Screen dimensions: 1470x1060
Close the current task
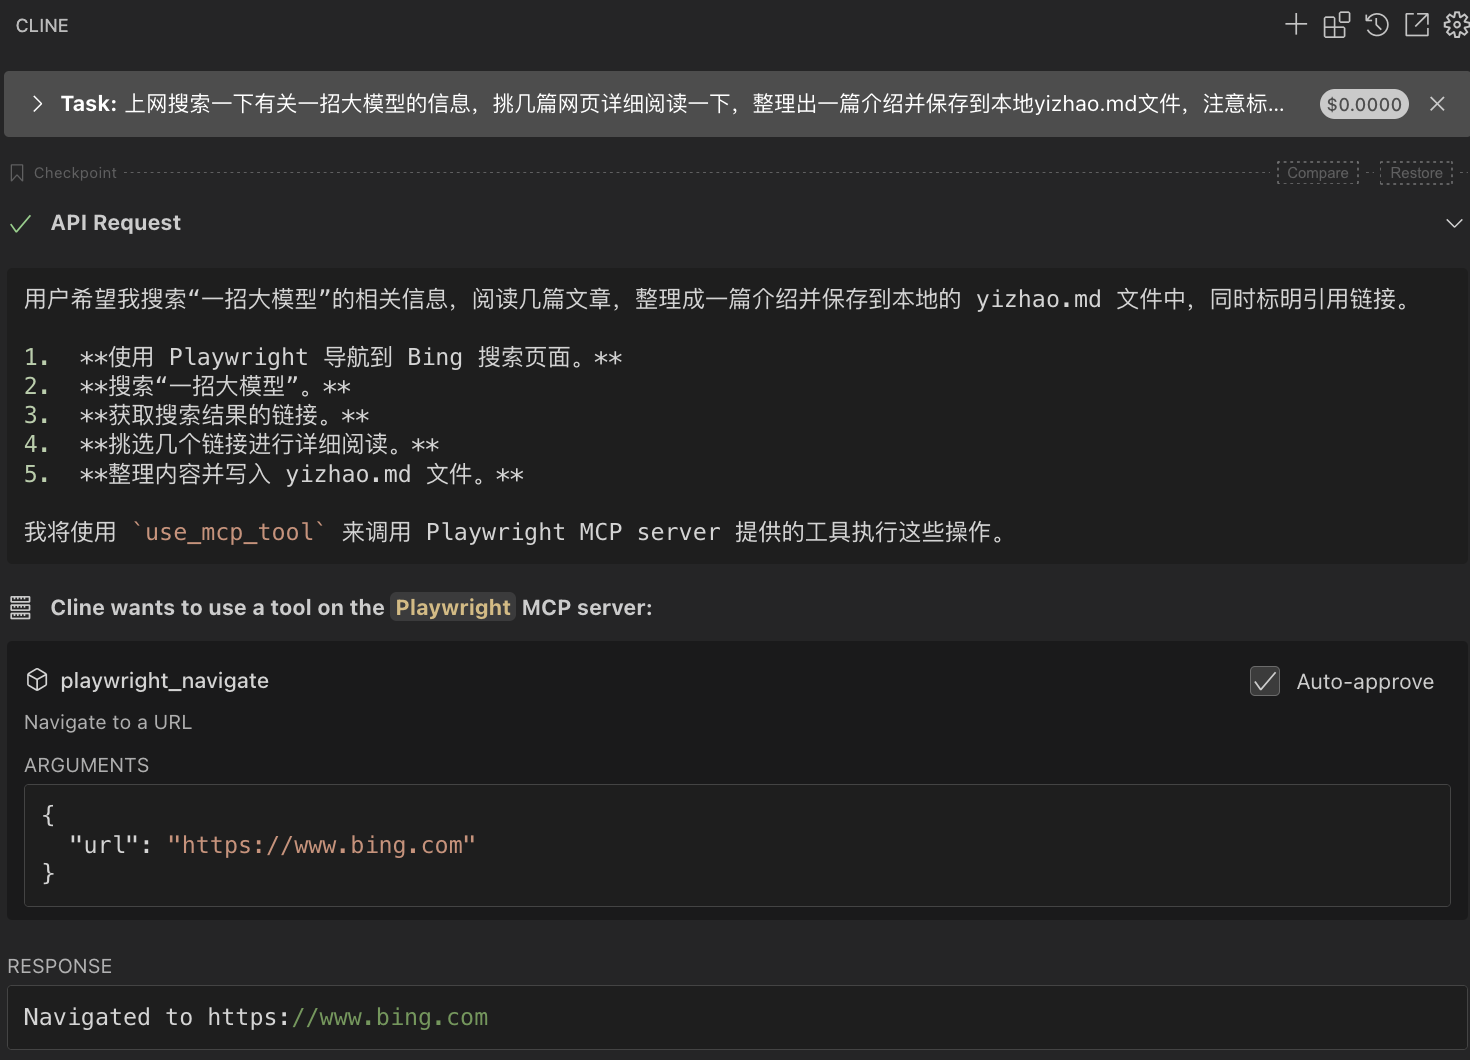[x=1437, y=104]
